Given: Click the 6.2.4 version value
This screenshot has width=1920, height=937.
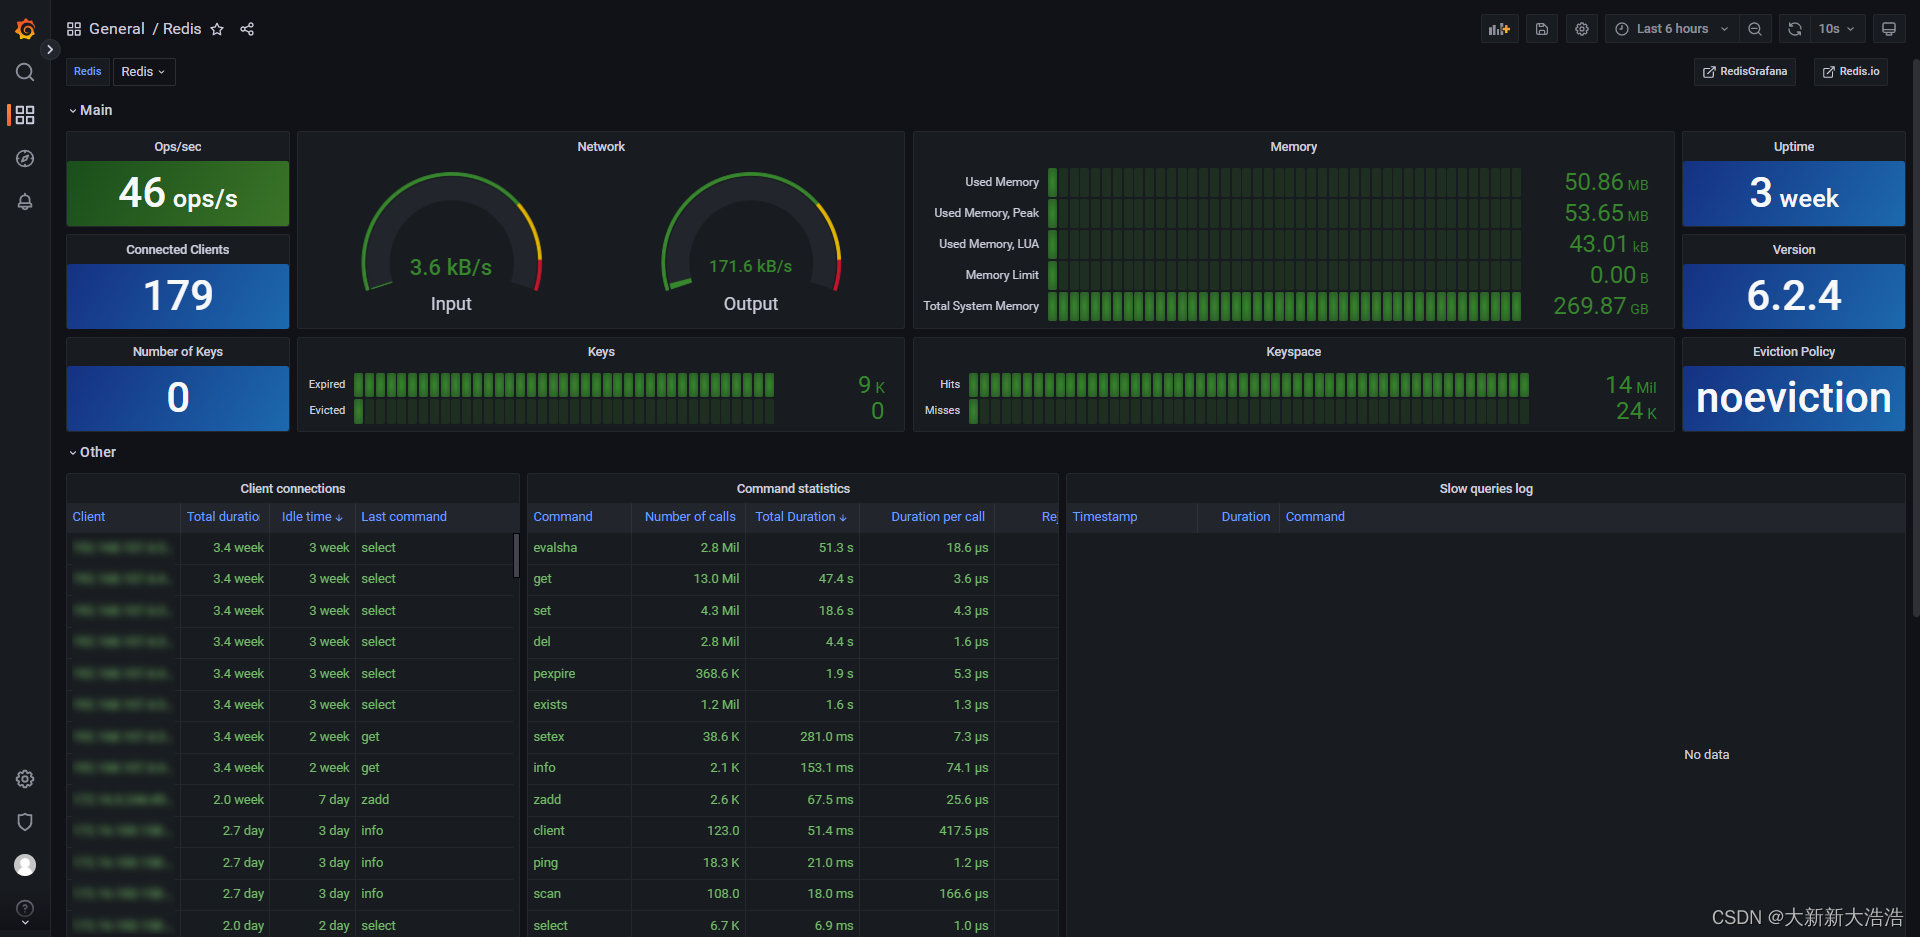Looking at the screenshot, I should [1794, 296].
